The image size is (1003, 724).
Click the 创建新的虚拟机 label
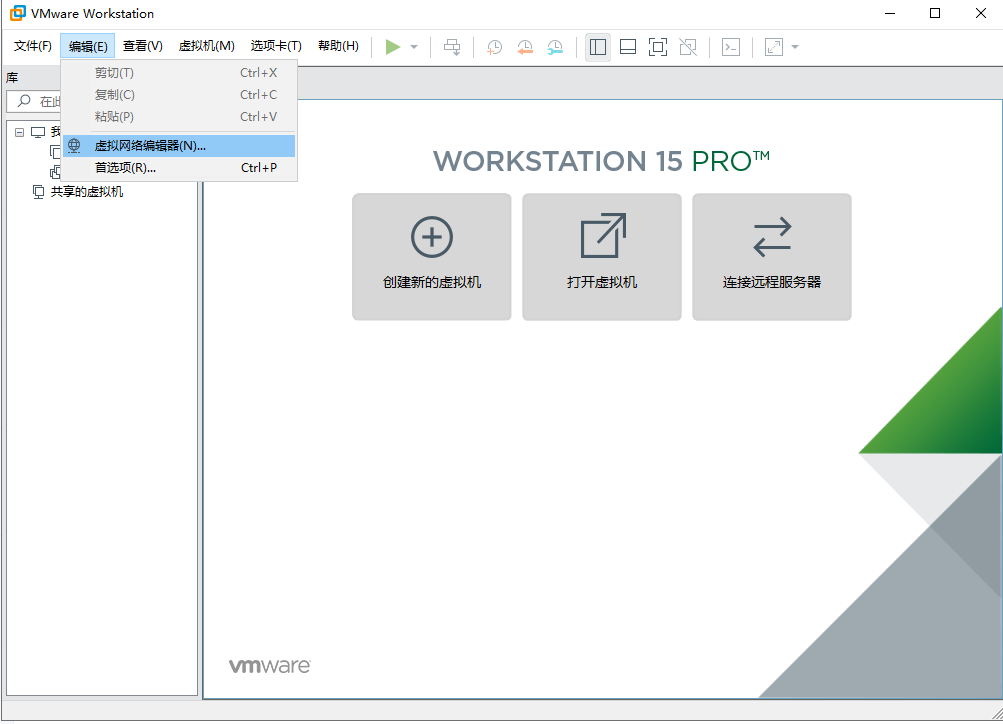[x=432, y=282]
